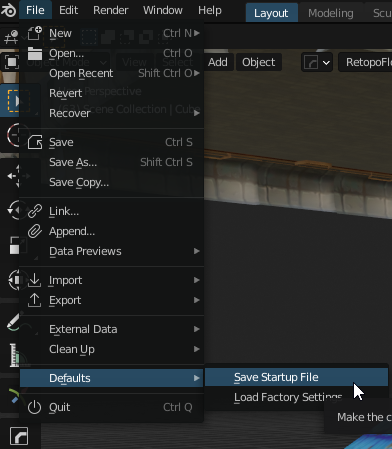Screen dimensions: 392x449
Task: Expand the Export submenu
Action: (112, 300)
